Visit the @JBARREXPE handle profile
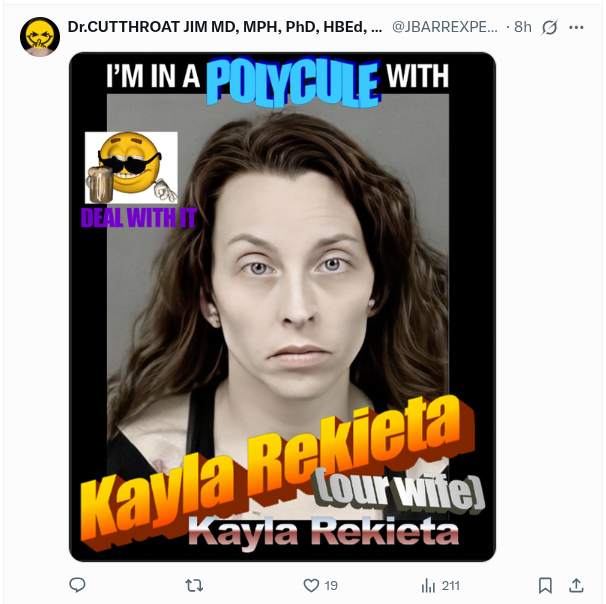 pyautogui.click(x=445, y=27)
